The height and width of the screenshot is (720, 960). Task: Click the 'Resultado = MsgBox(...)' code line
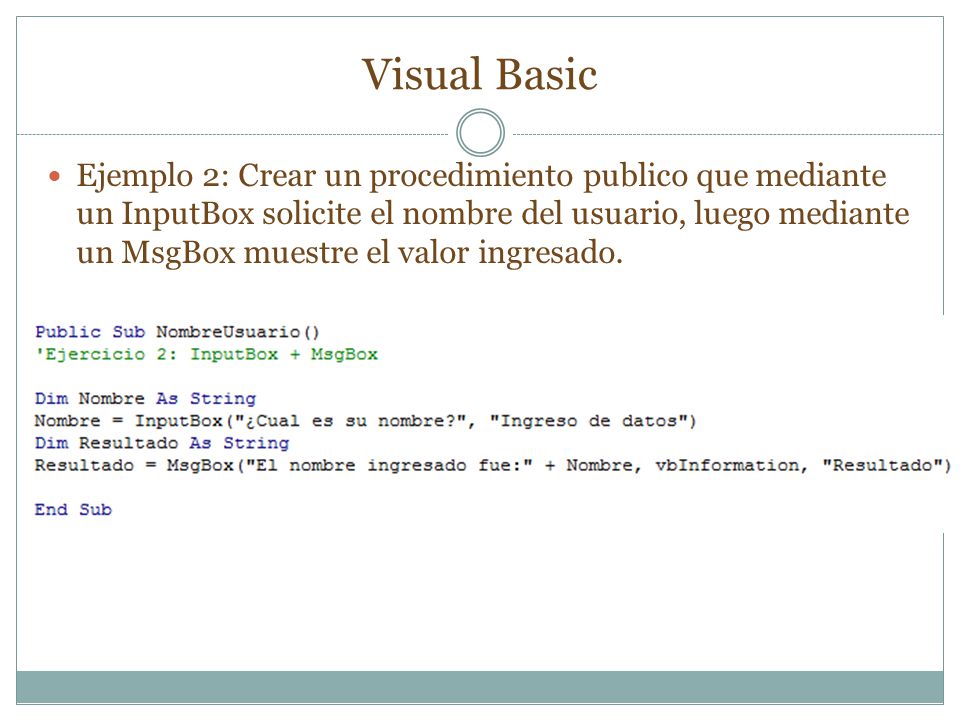pos(493,465)
